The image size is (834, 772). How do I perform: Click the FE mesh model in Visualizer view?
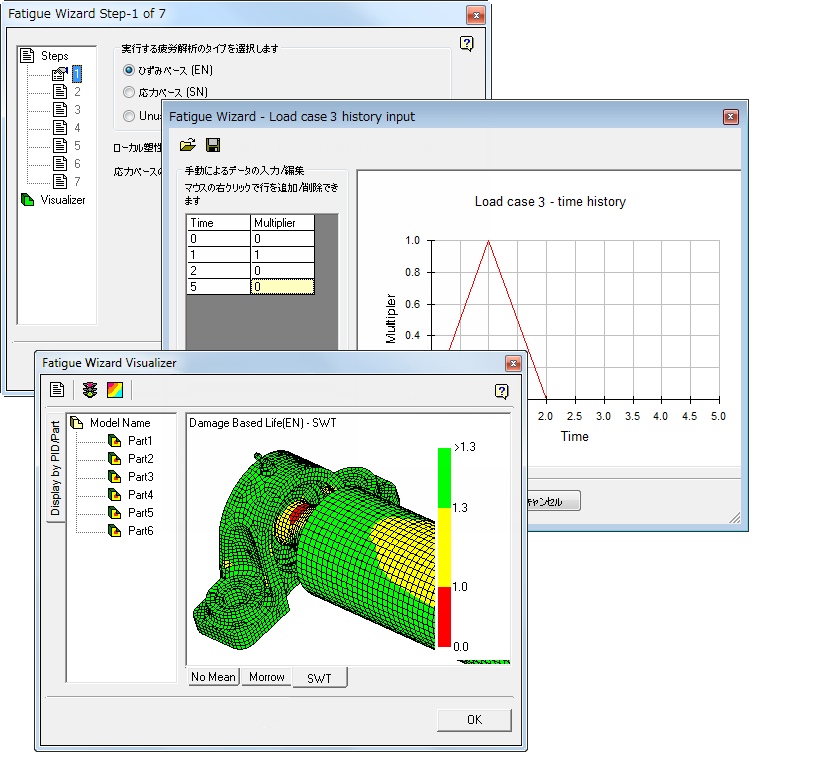[x=314, y=550]
